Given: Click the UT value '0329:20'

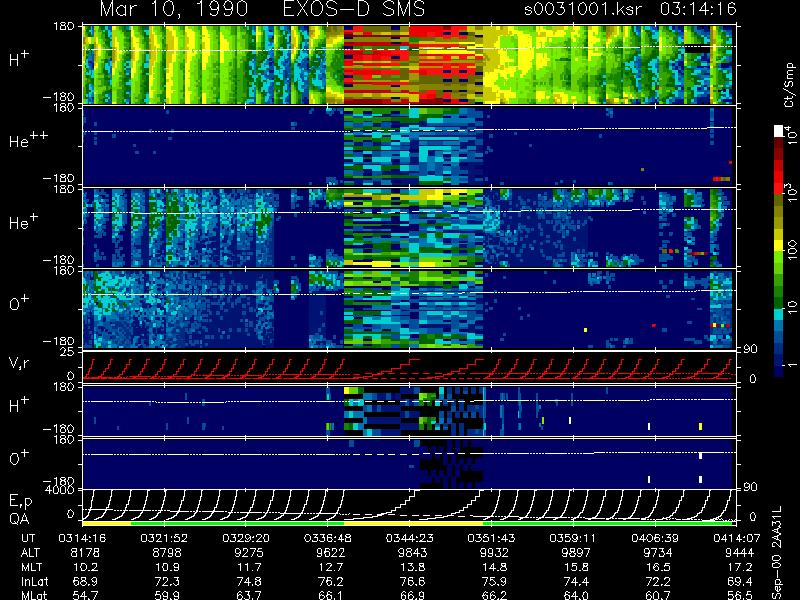Looking at the screenshot, I should click(246, 538).
